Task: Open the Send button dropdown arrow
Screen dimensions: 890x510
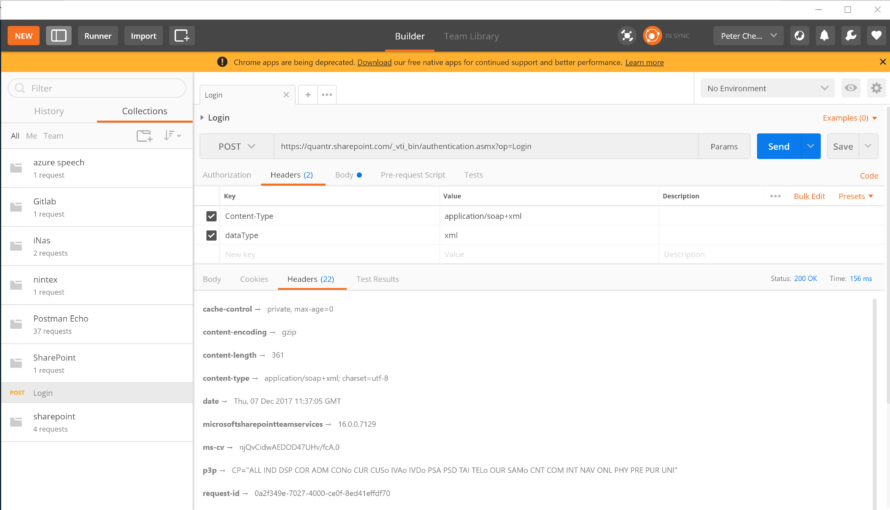Action: point(811,146)
